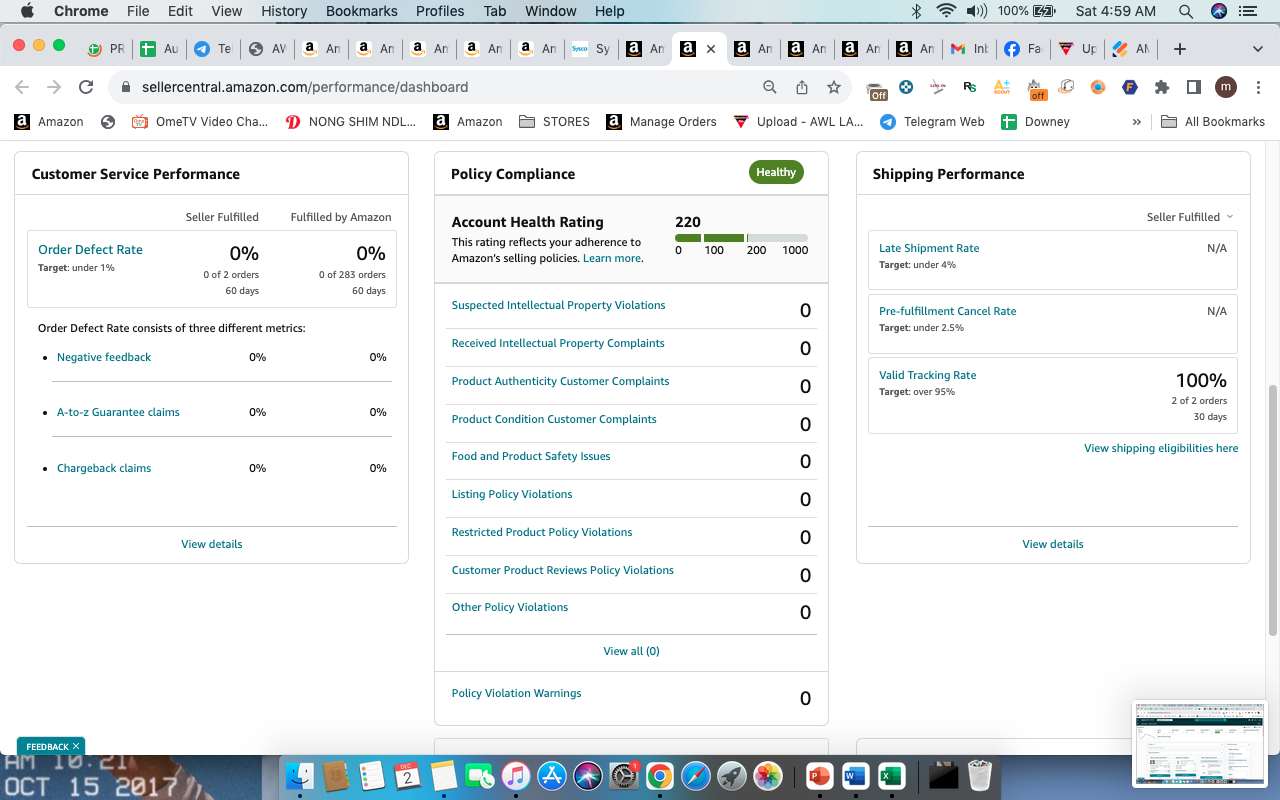Open Microsoft Word from the Dock

click(x=854, y=775)
